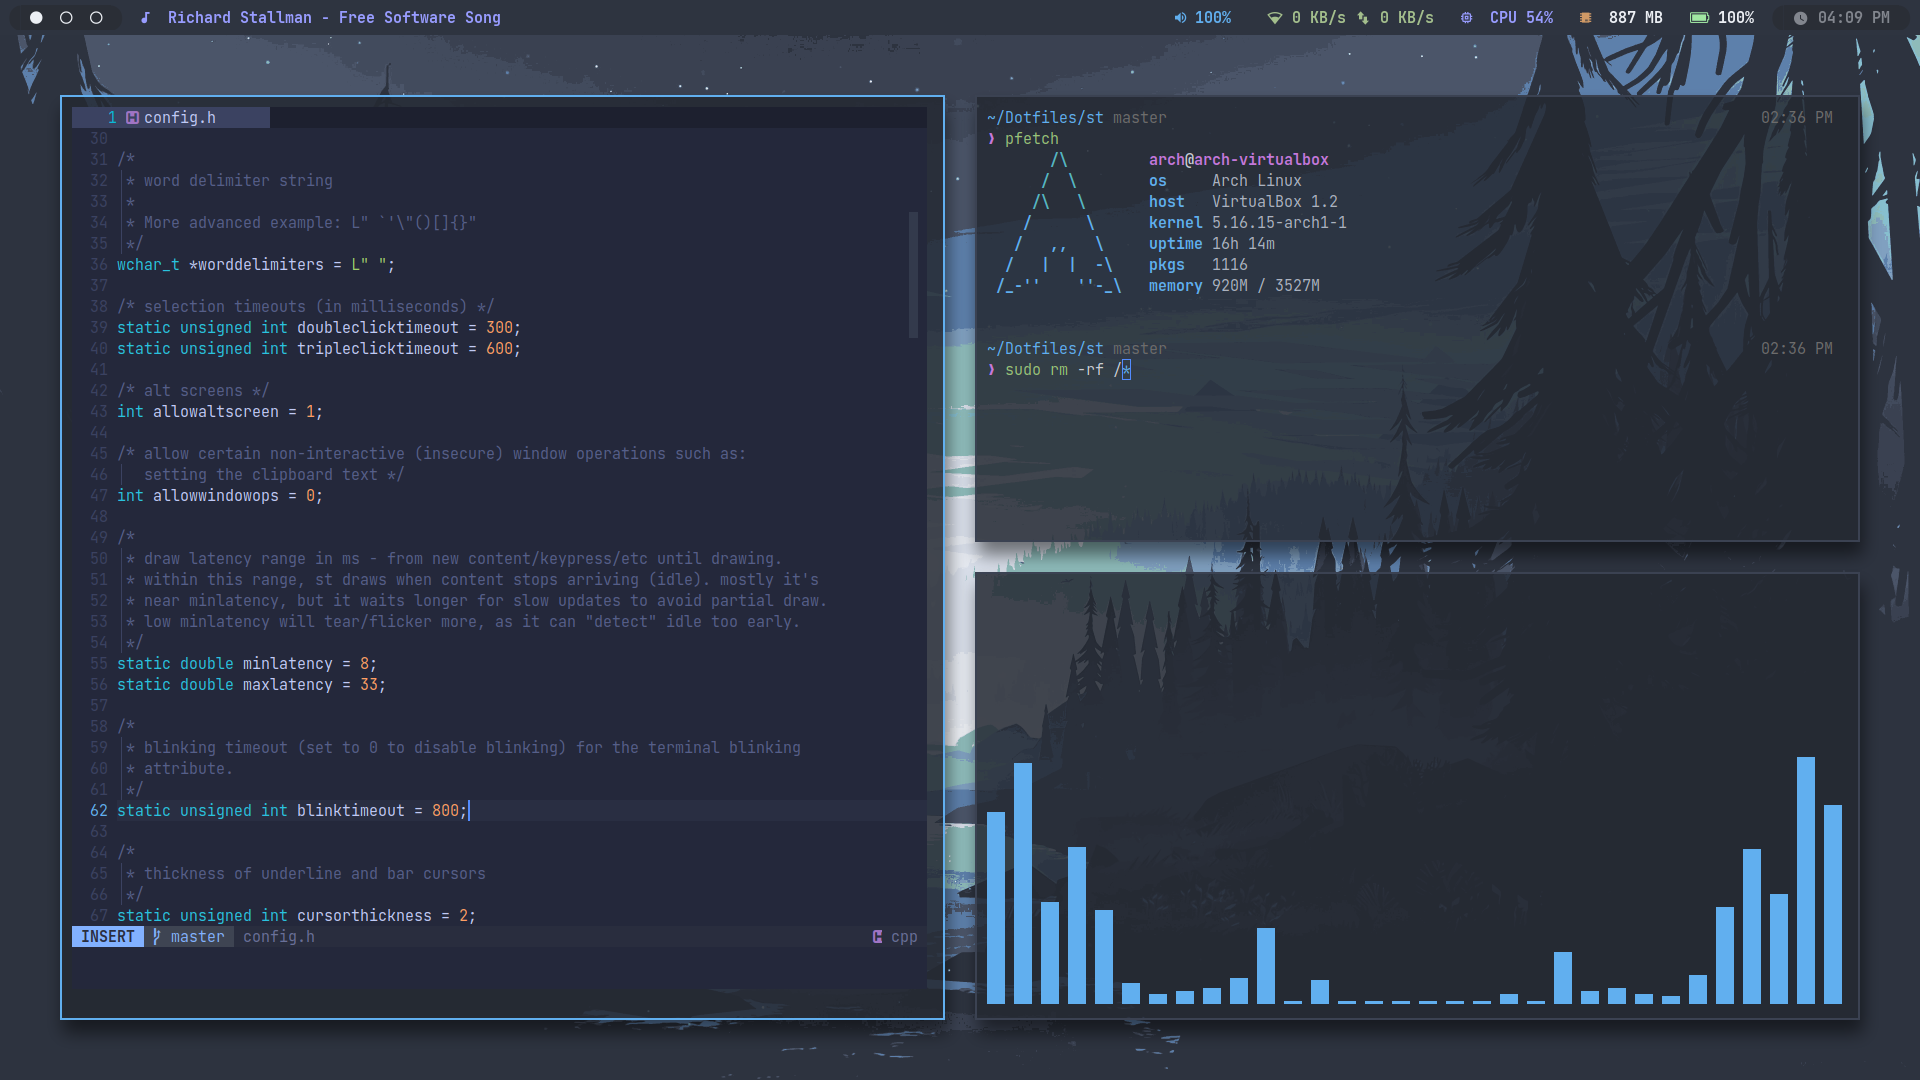
Task: Click the battery icon showing 100%
Action: 1699,17
